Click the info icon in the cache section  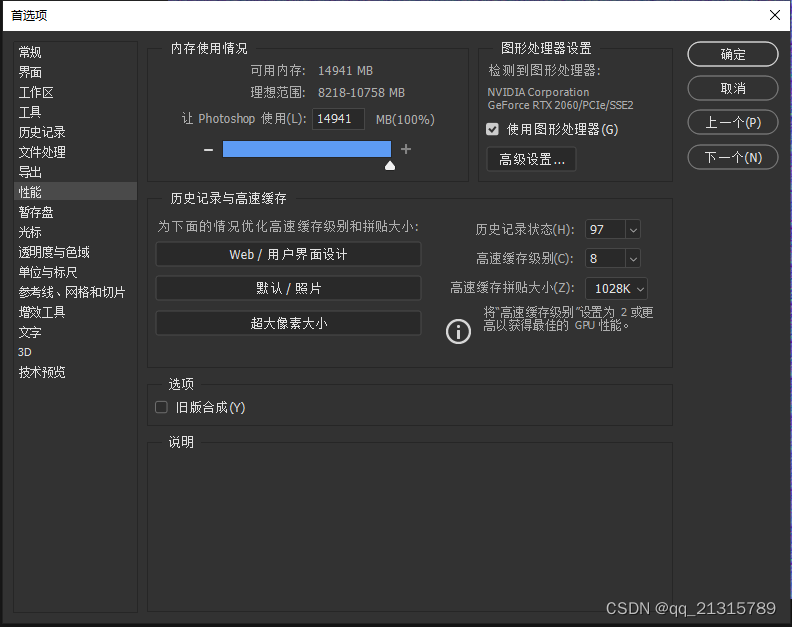coord(458,332)
